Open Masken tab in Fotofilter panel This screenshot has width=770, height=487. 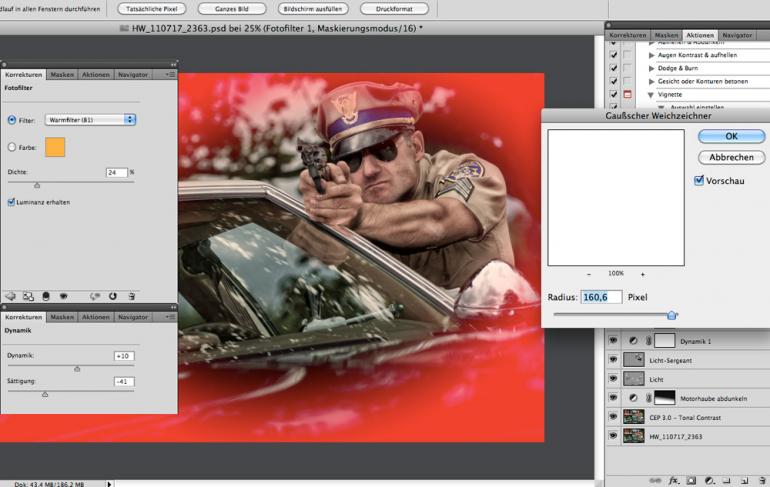[x=62, y=74]
